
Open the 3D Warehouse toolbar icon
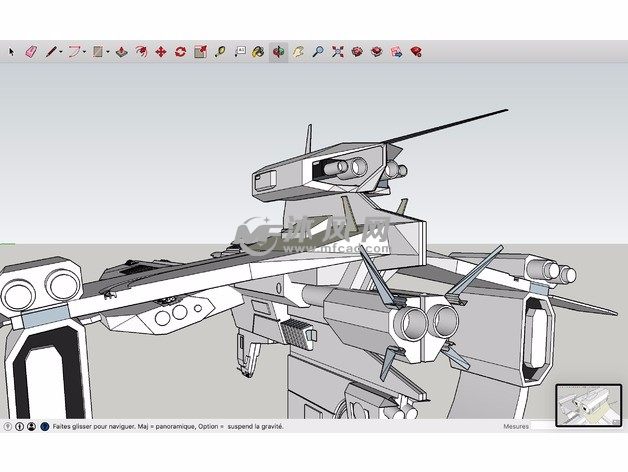tap(357, 51)
